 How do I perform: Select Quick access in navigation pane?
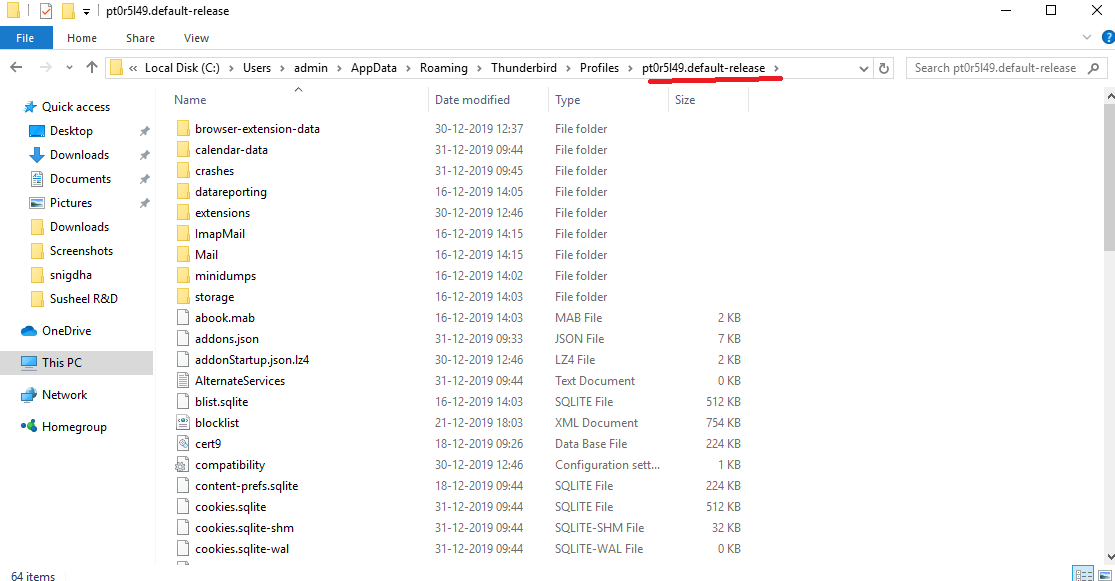point(75,107)
